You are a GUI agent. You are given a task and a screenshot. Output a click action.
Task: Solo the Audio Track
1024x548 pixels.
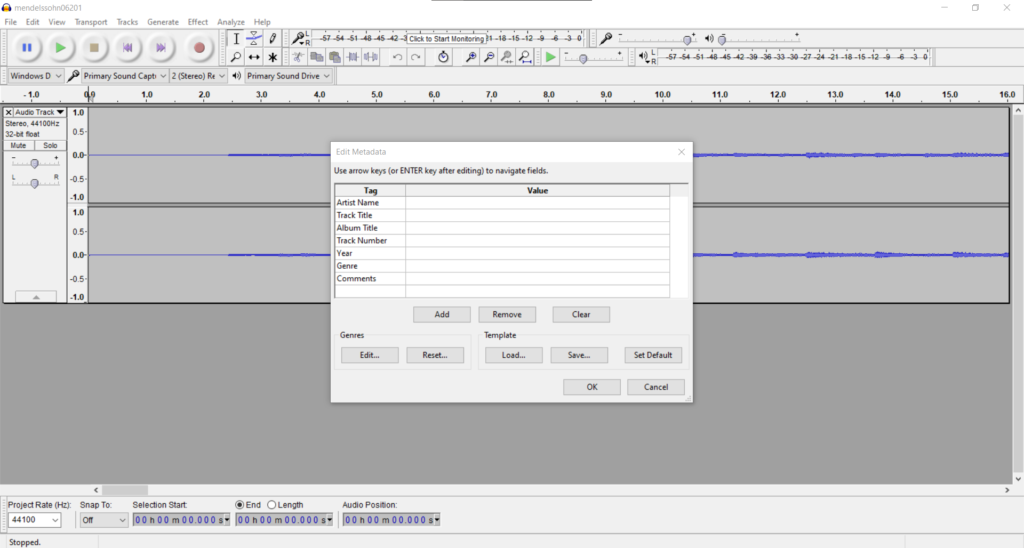[49, 145]
